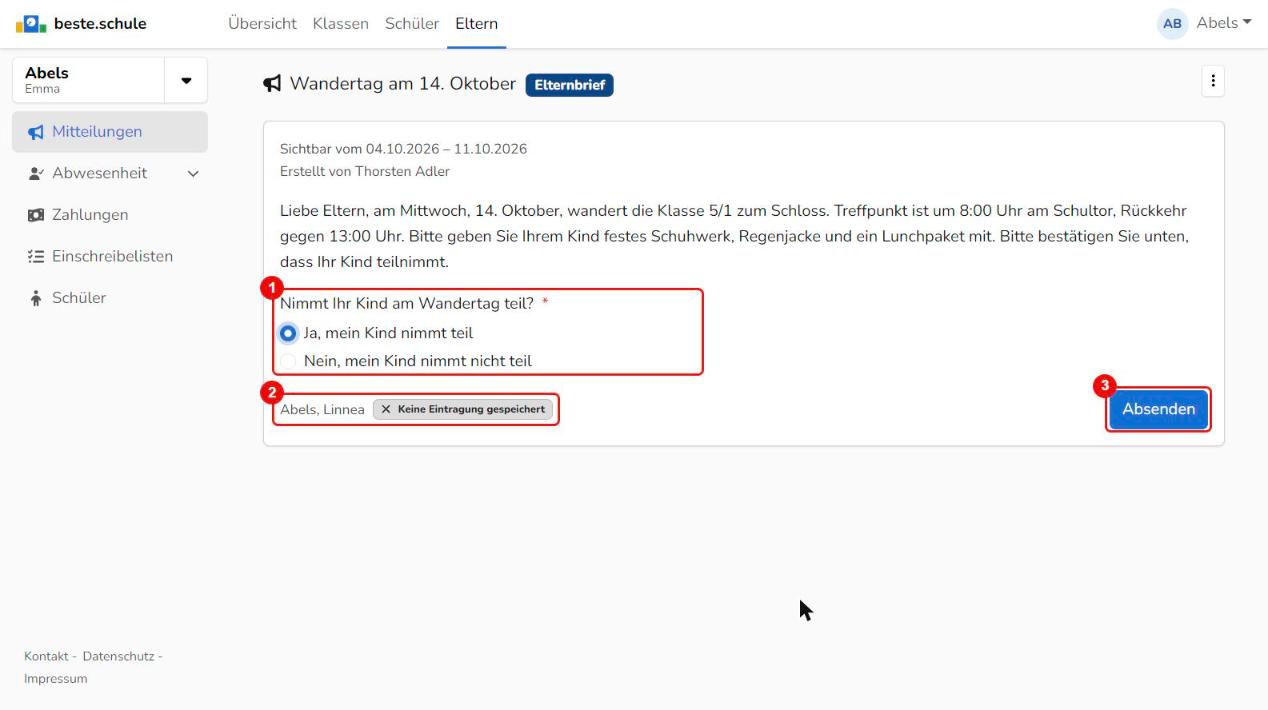The image size is (1268, 710).
Task: Click the 'Keine Eintragung gespeichert' badge
Action: 463,409
